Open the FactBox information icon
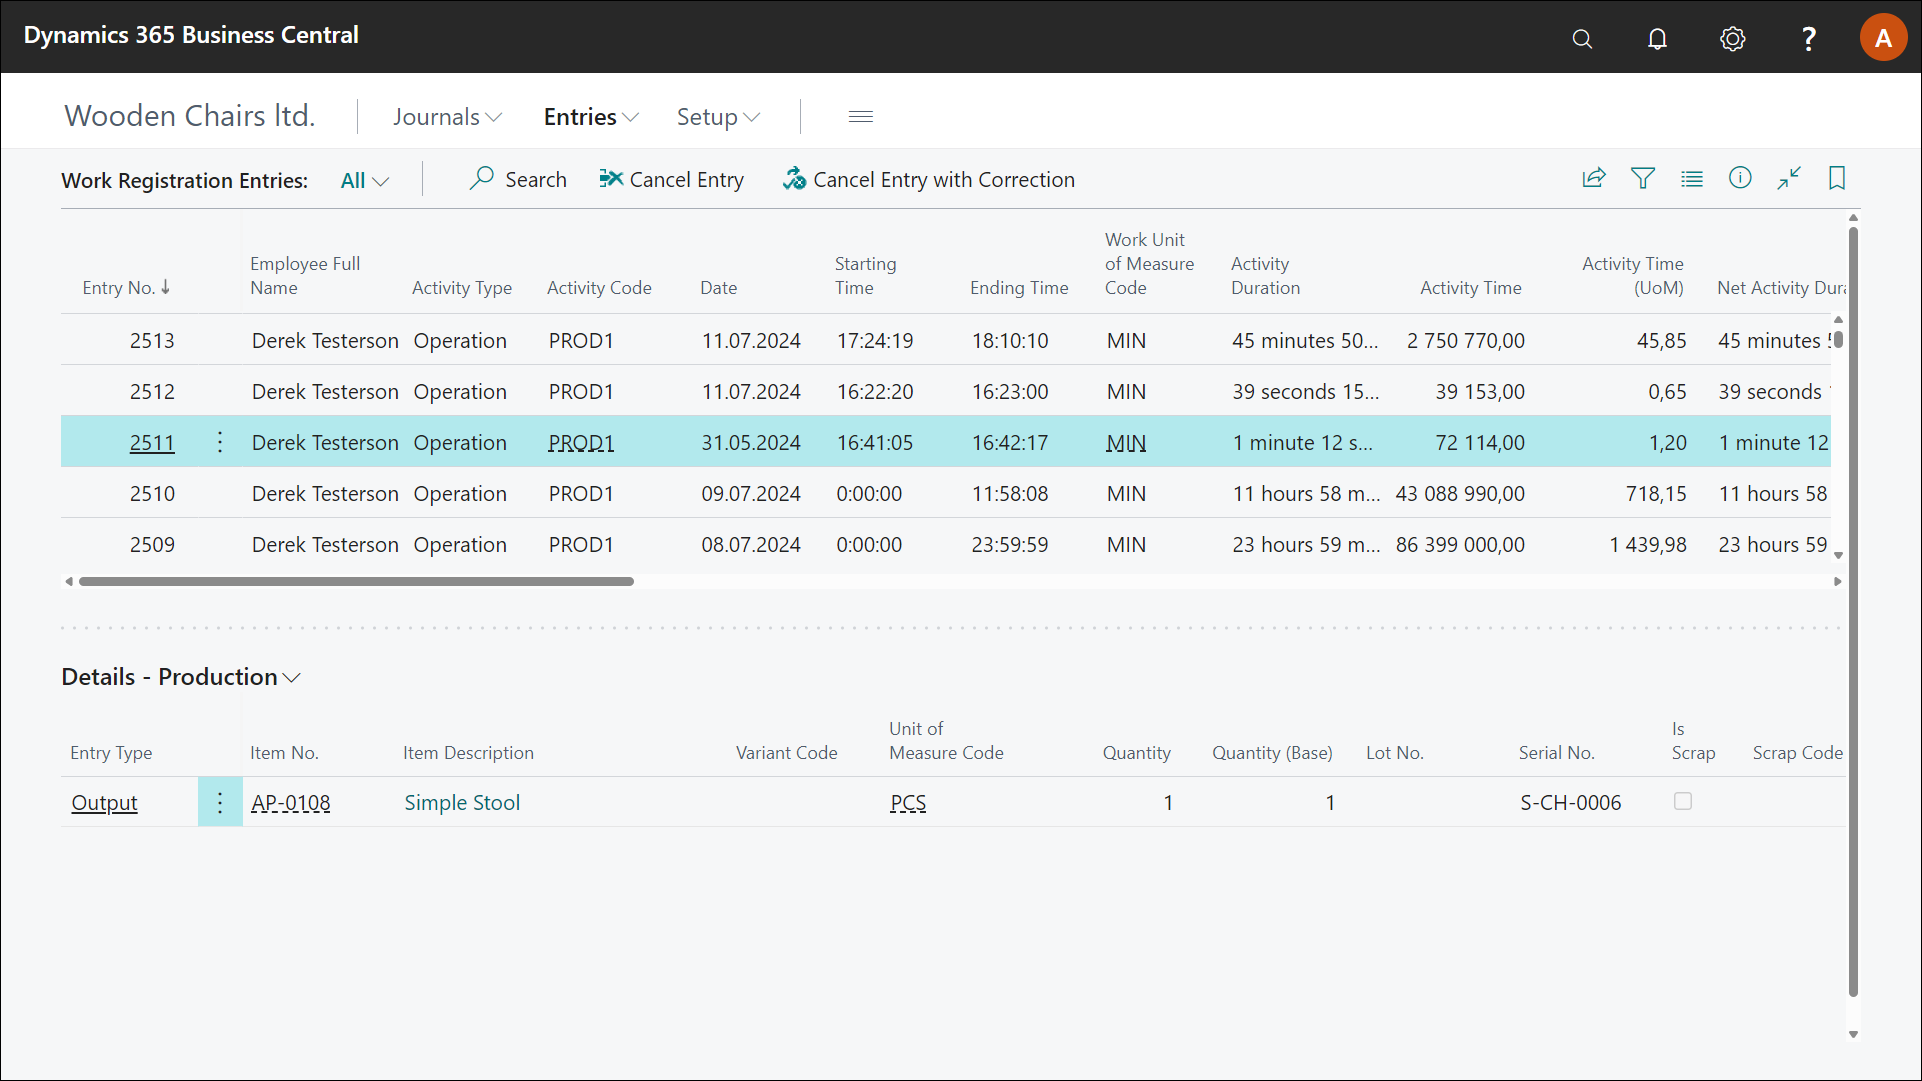1922x1081 pixels. pos(1740,179)
